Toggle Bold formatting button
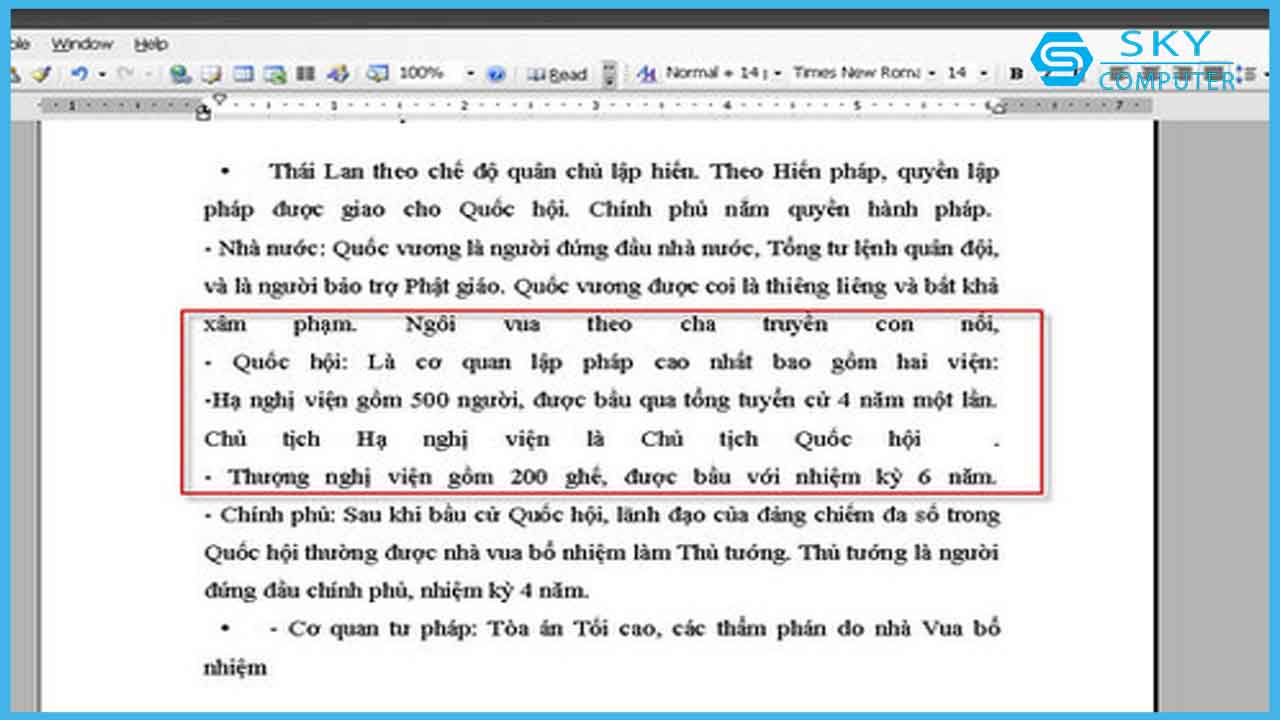 pos(1017,74)
